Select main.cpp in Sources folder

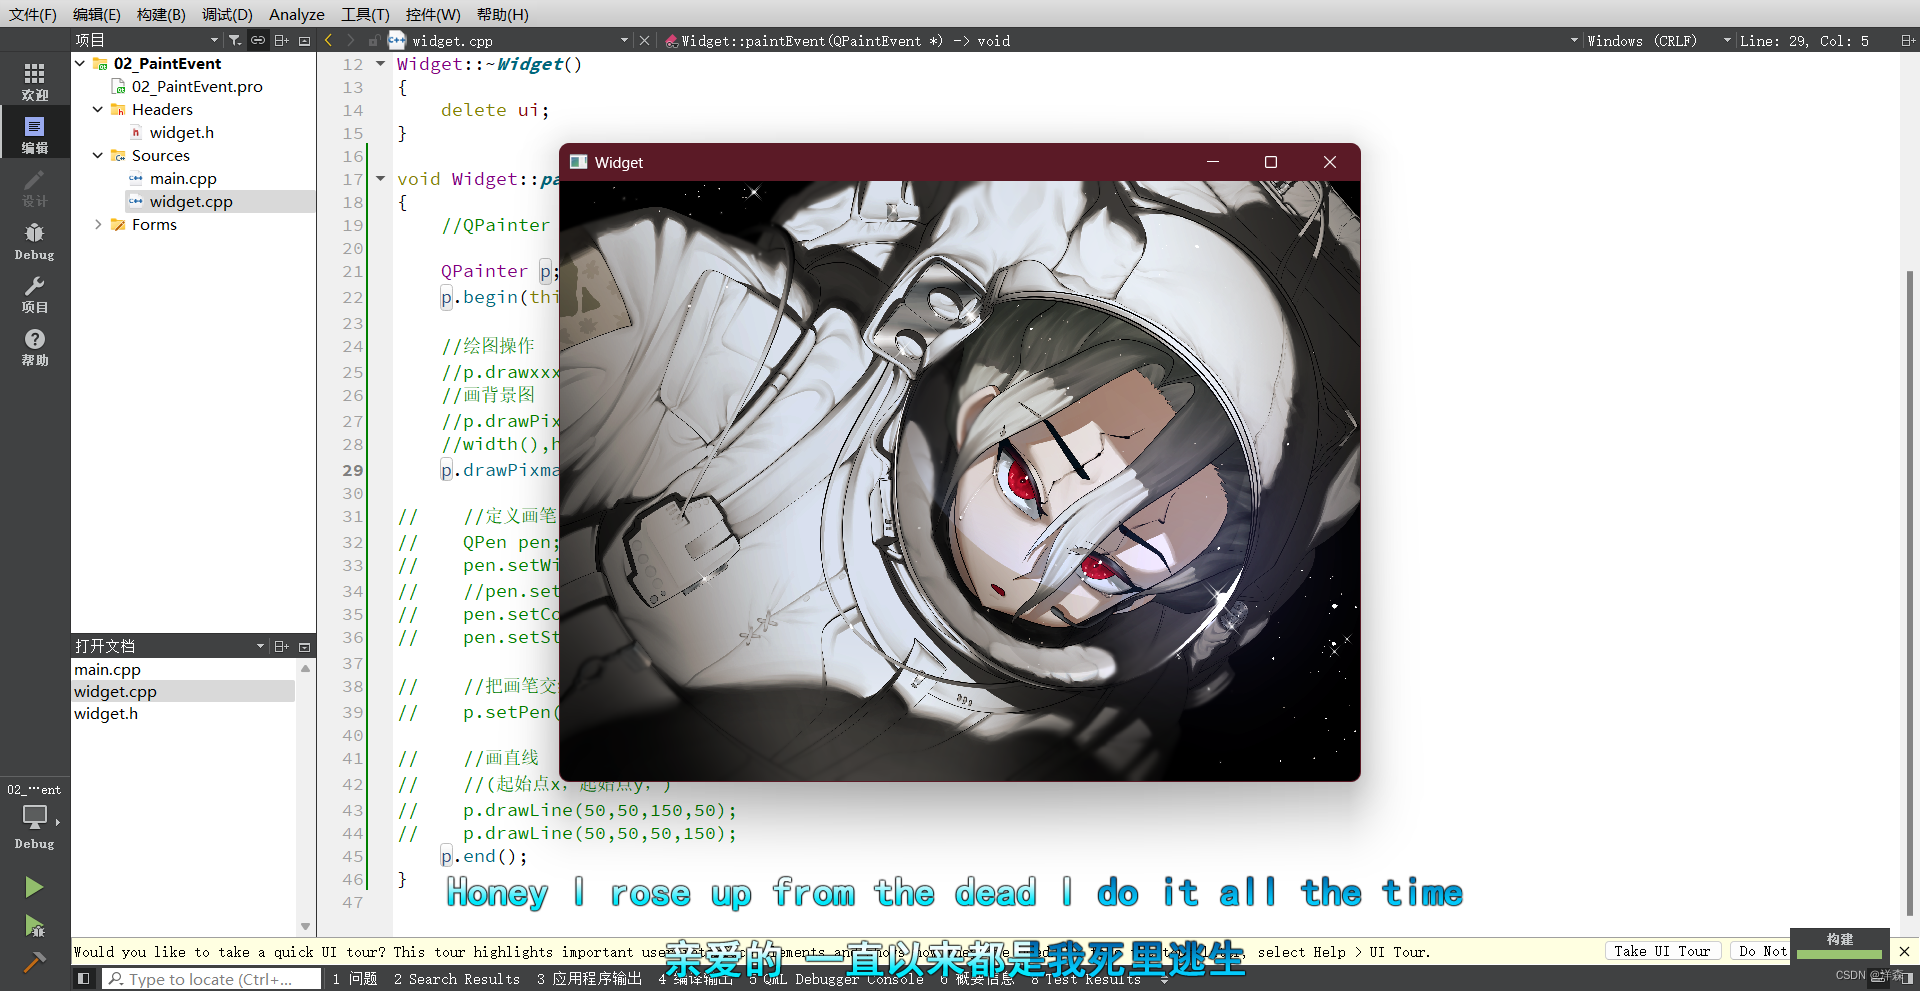tap(183, 178)
